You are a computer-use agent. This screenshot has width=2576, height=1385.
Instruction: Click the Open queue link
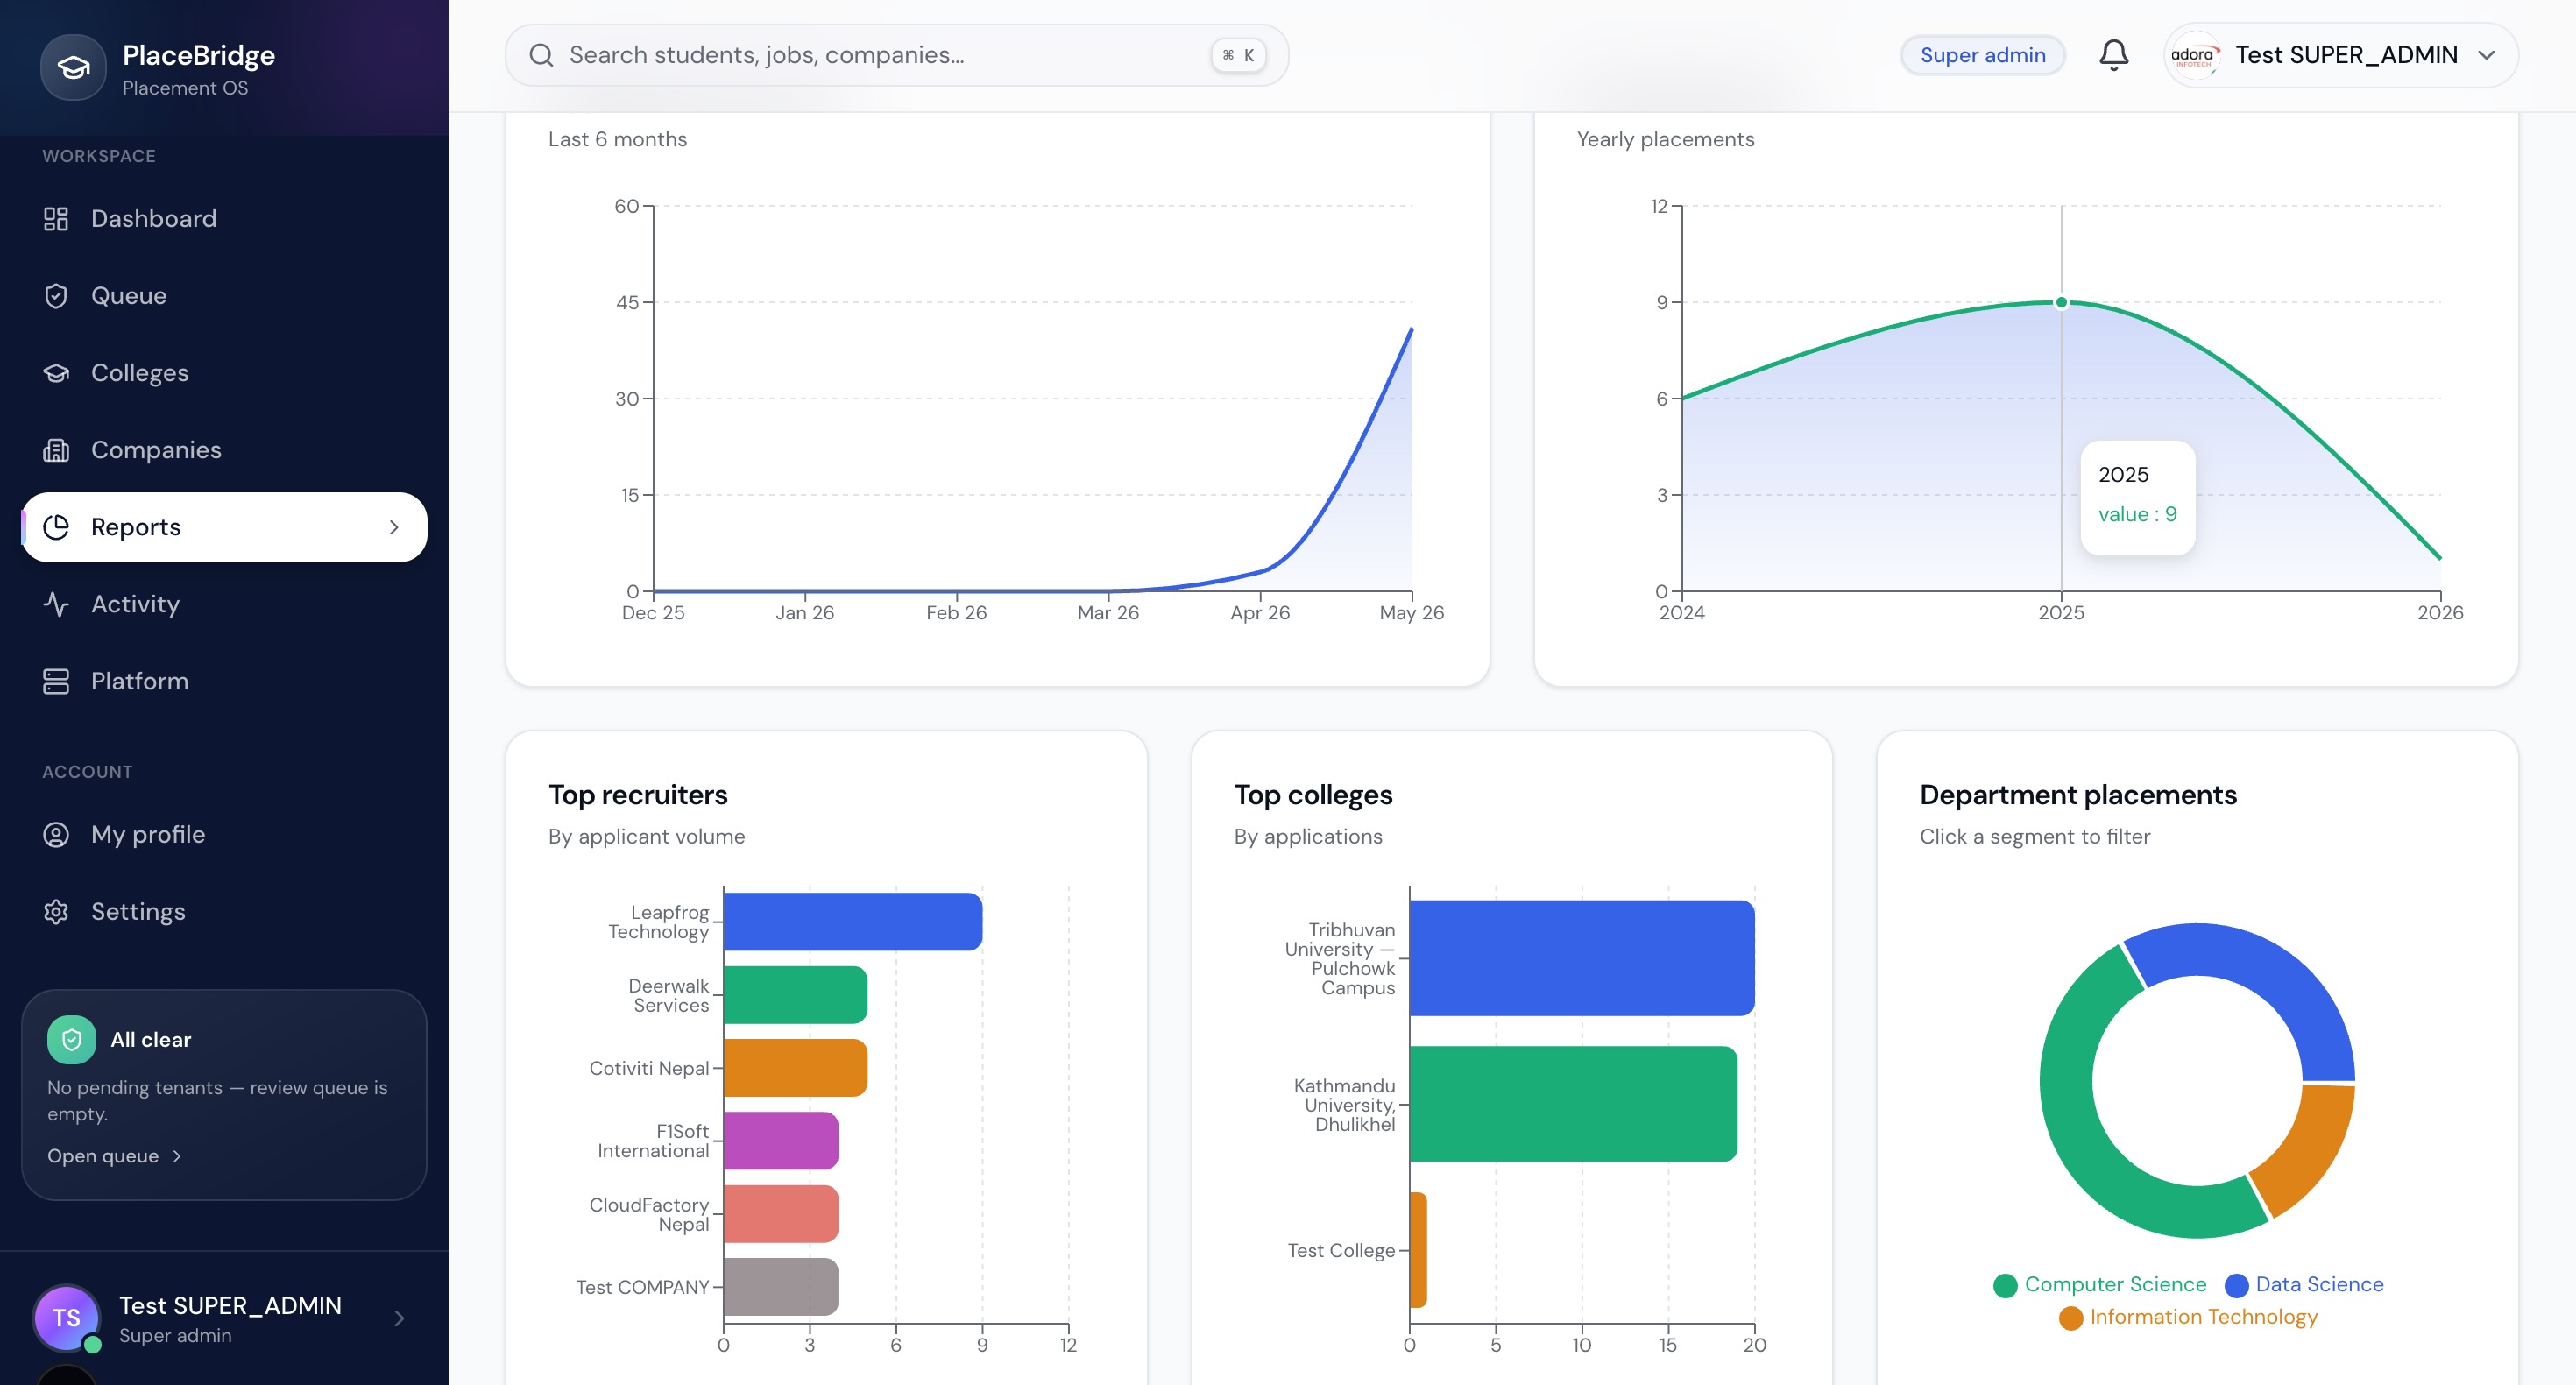[x=115, y=1156]
